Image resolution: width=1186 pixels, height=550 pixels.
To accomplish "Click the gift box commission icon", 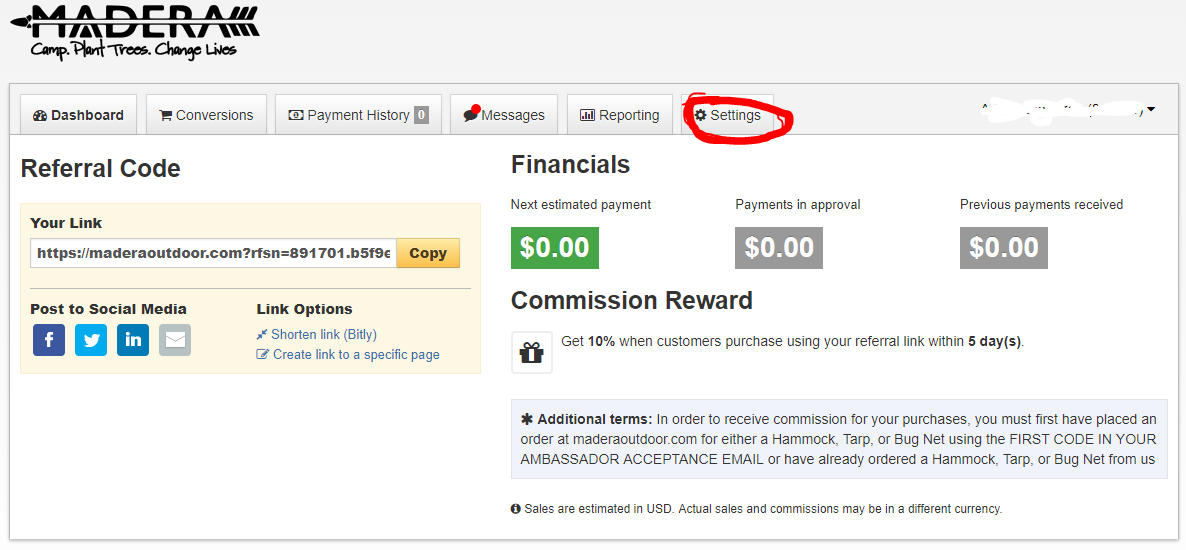I will click(531, 353).
